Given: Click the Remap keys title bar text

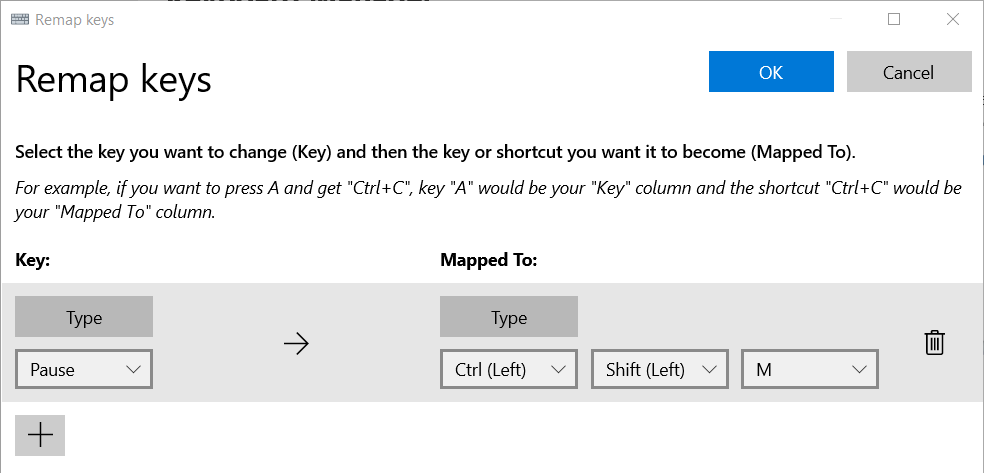Looking at the screenshot, I should pos(75,19).
